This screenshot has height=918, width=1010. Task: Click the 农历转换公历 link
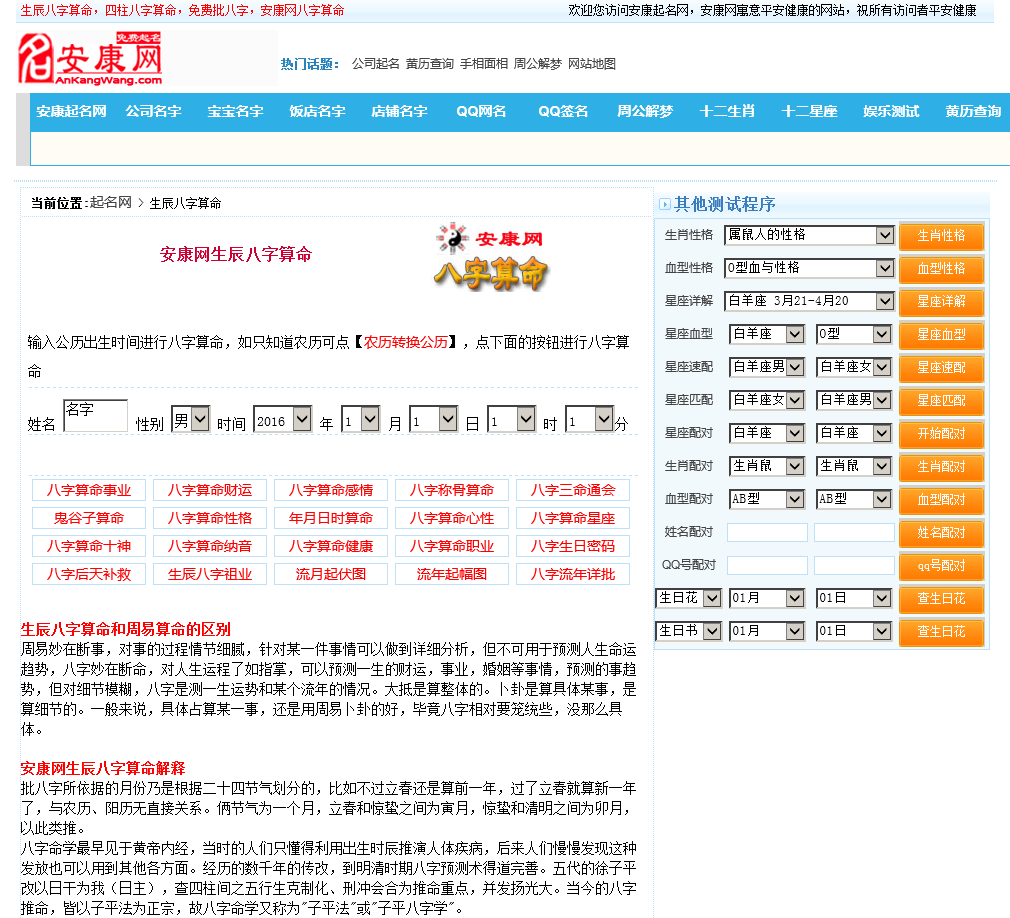point(406,342)
